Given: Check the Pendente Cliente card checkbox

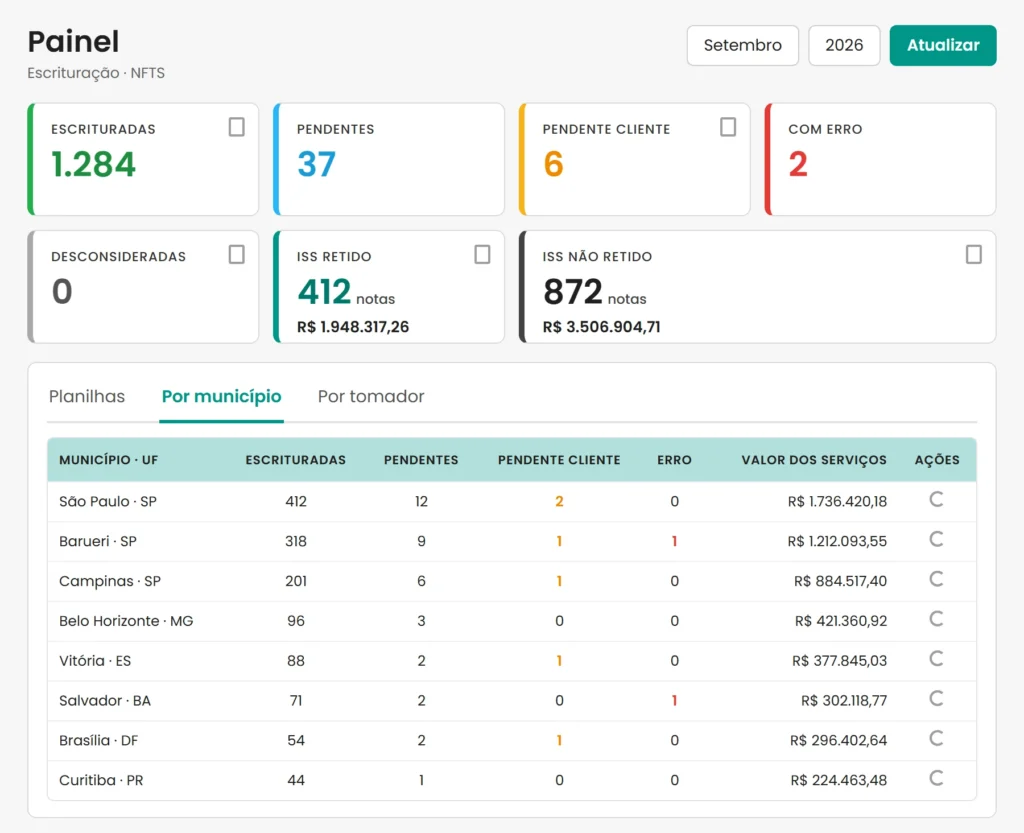Looking at the screenshot, I should pos(728,127).
